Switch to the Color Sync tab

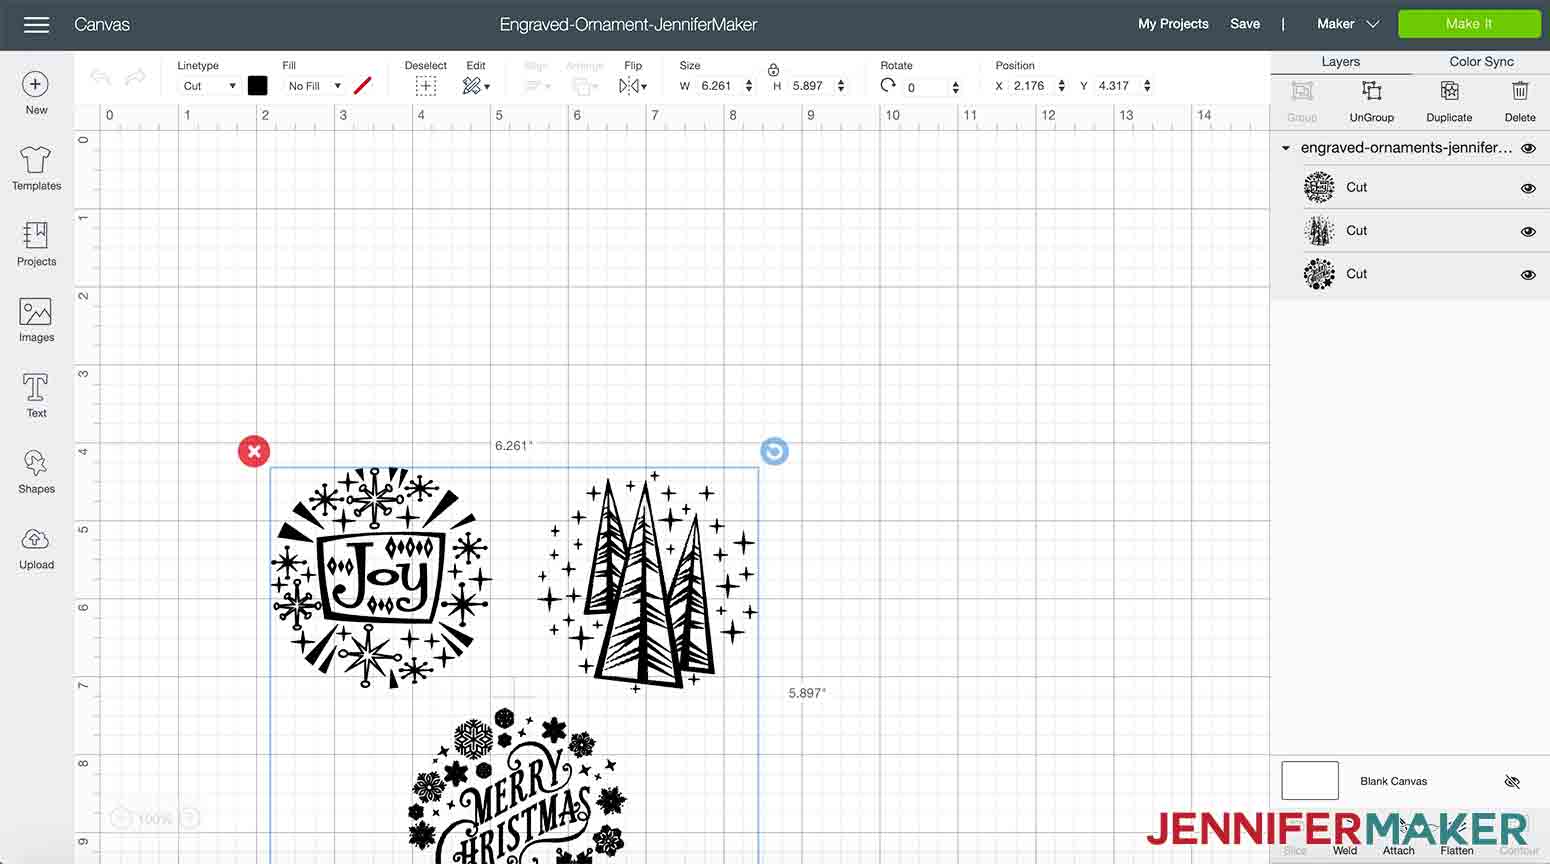tap(1481, 62)
